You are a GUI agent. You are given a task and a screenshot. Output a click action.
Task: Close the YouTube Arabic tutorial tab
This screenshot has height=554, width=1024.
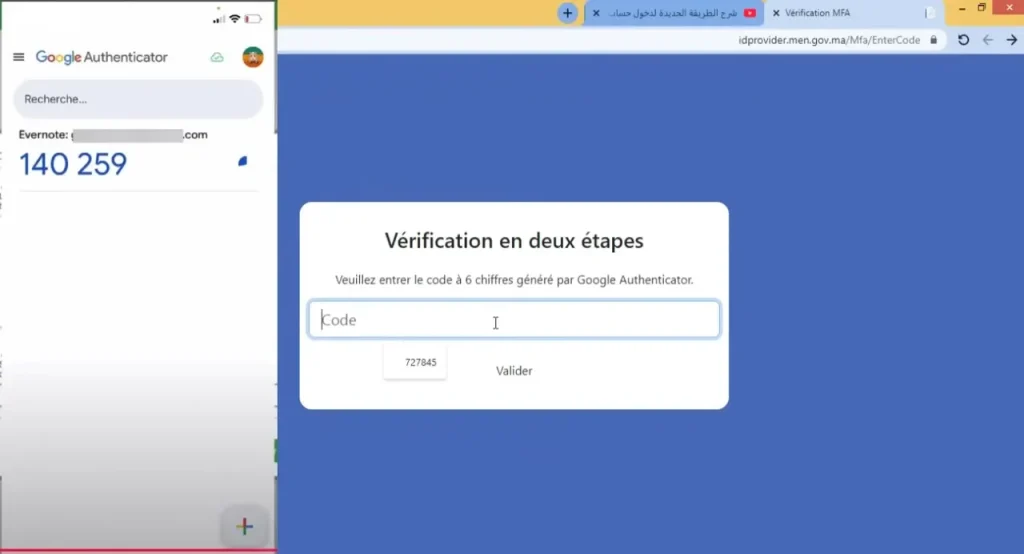pyautogui.click(x=596, y=13)
